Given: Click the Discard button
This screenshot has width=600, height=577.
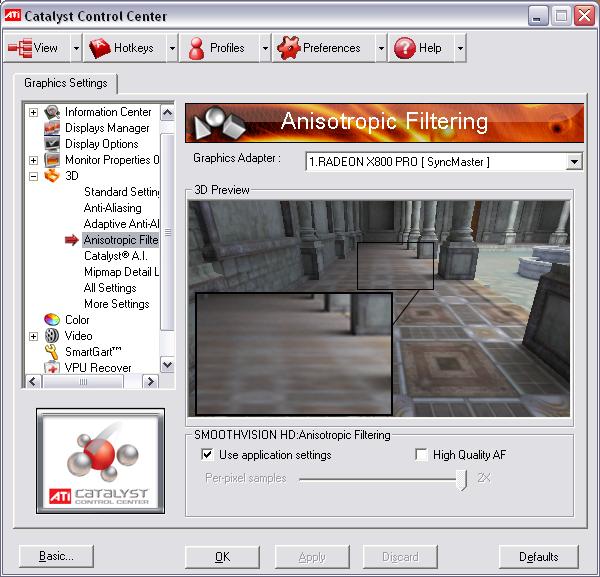Looking at the screenshot, I should coord(400,557).
